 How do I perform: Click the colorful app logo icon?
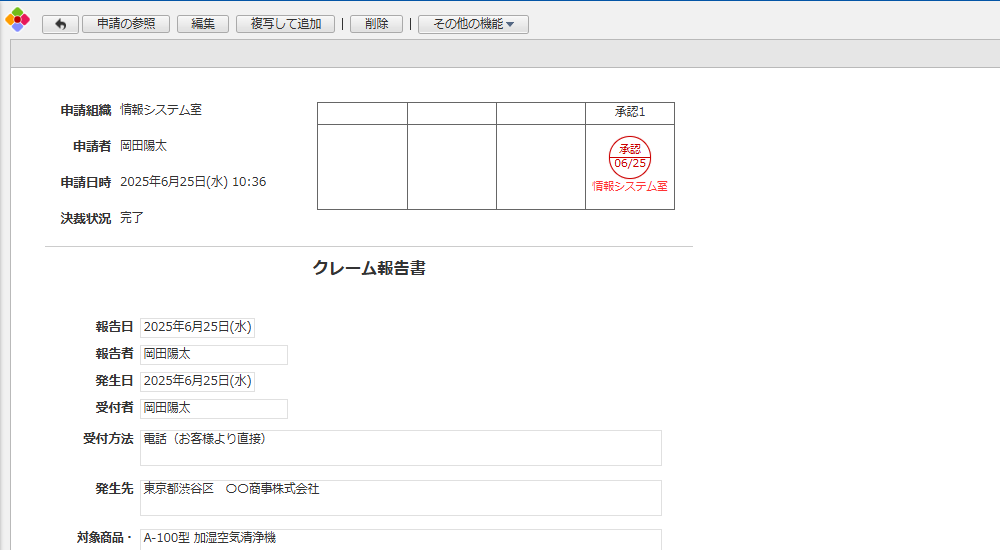[x=17, y=20]
